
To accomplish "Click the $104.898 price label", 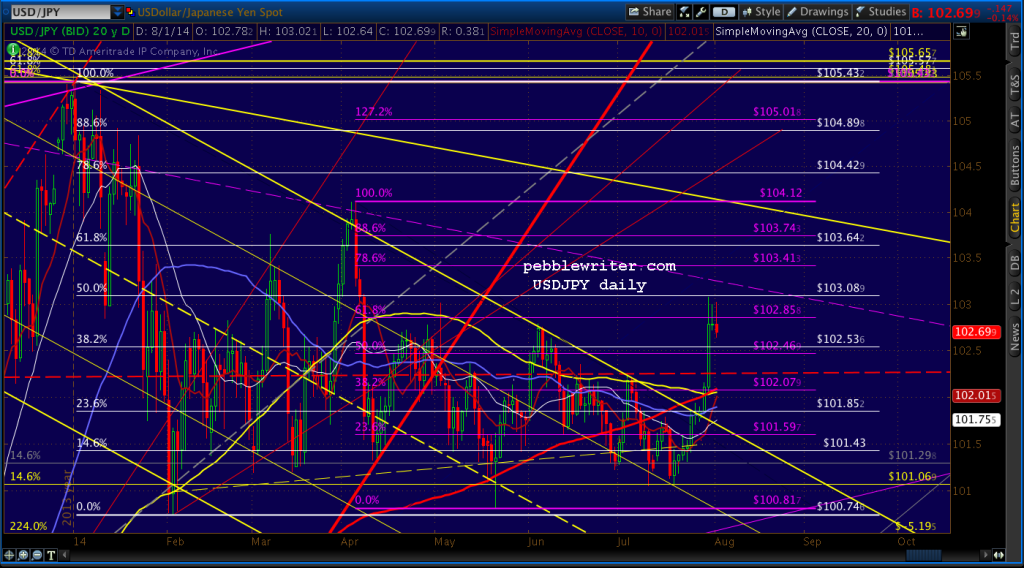I will tap(840, 123).
